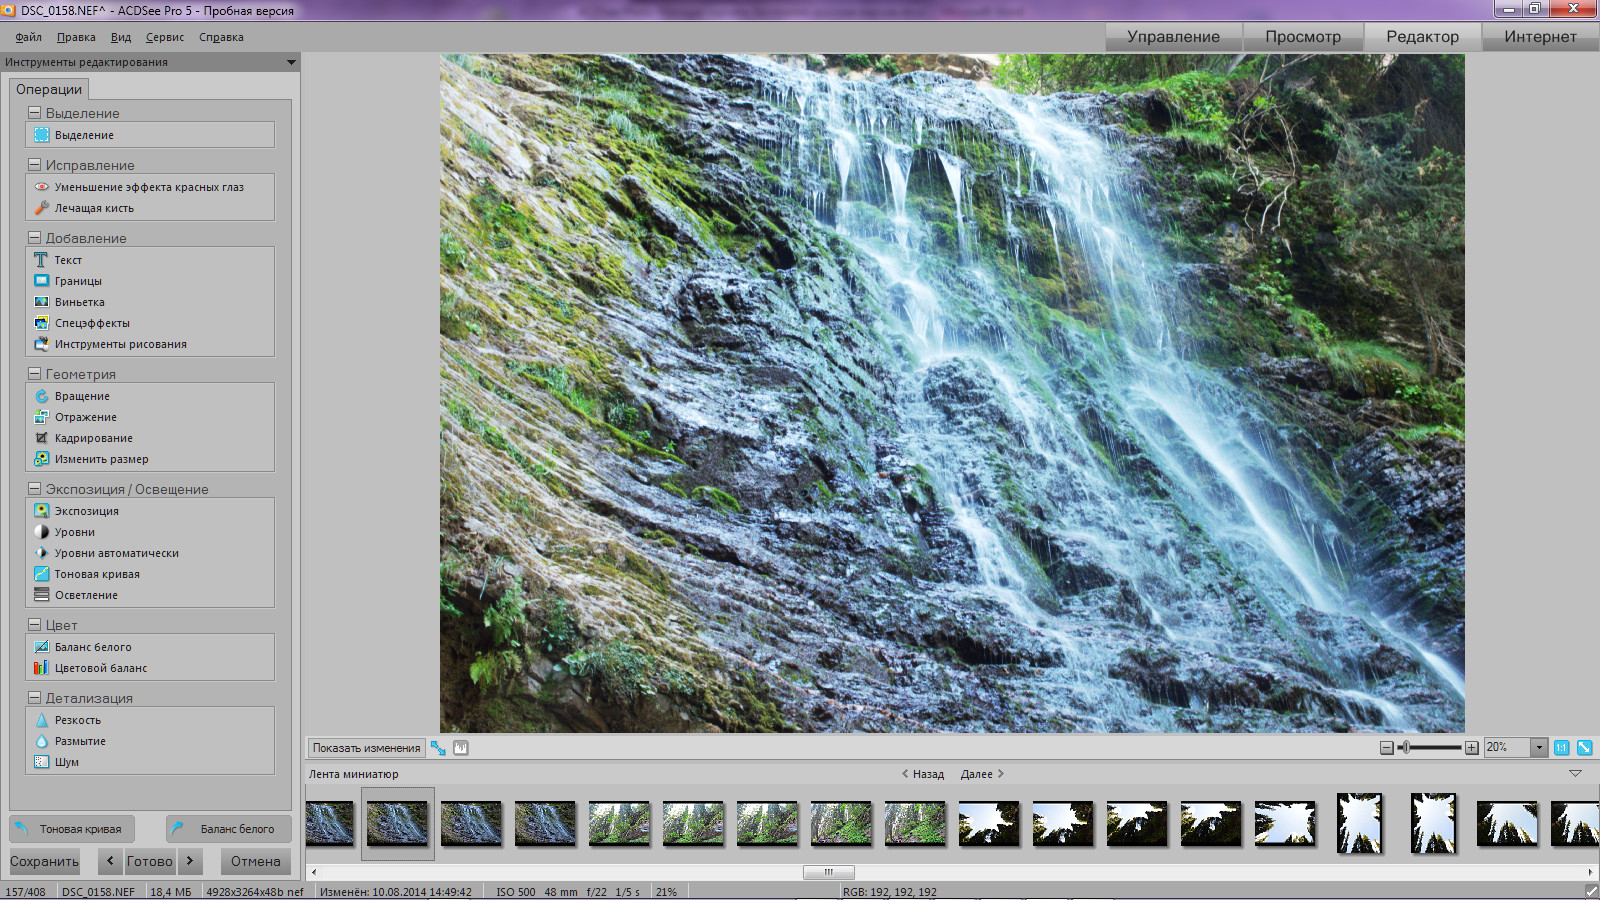This screenshot has height=900, width=1600.
Task: Click the Далее filmstrip link
Action: [983, 774]
